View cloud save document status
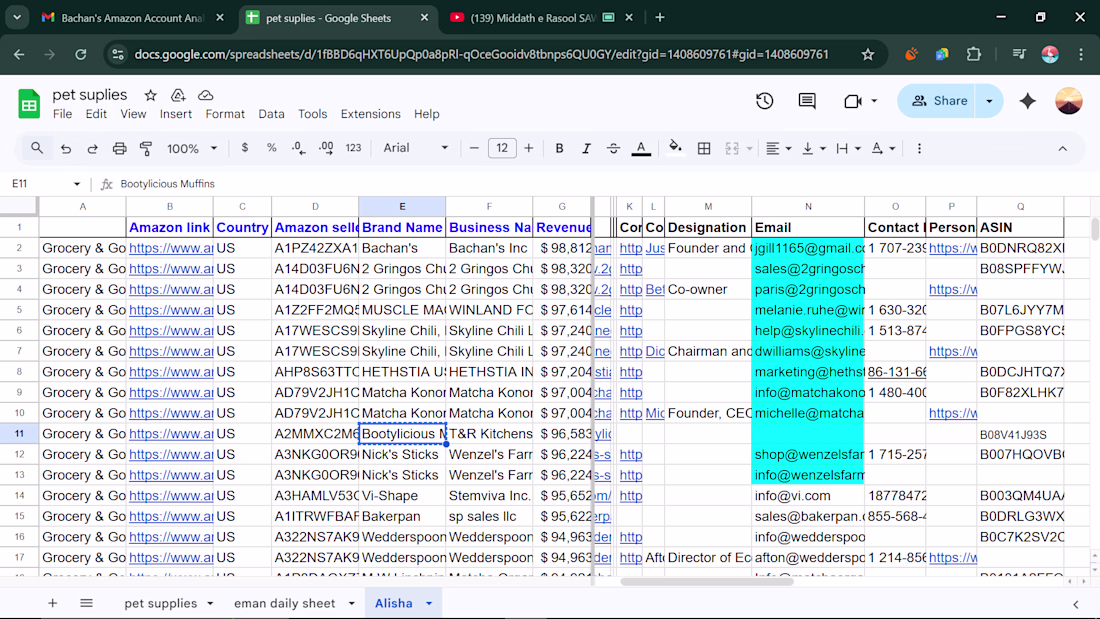The image size is (1100, 619). coord(206,95)
